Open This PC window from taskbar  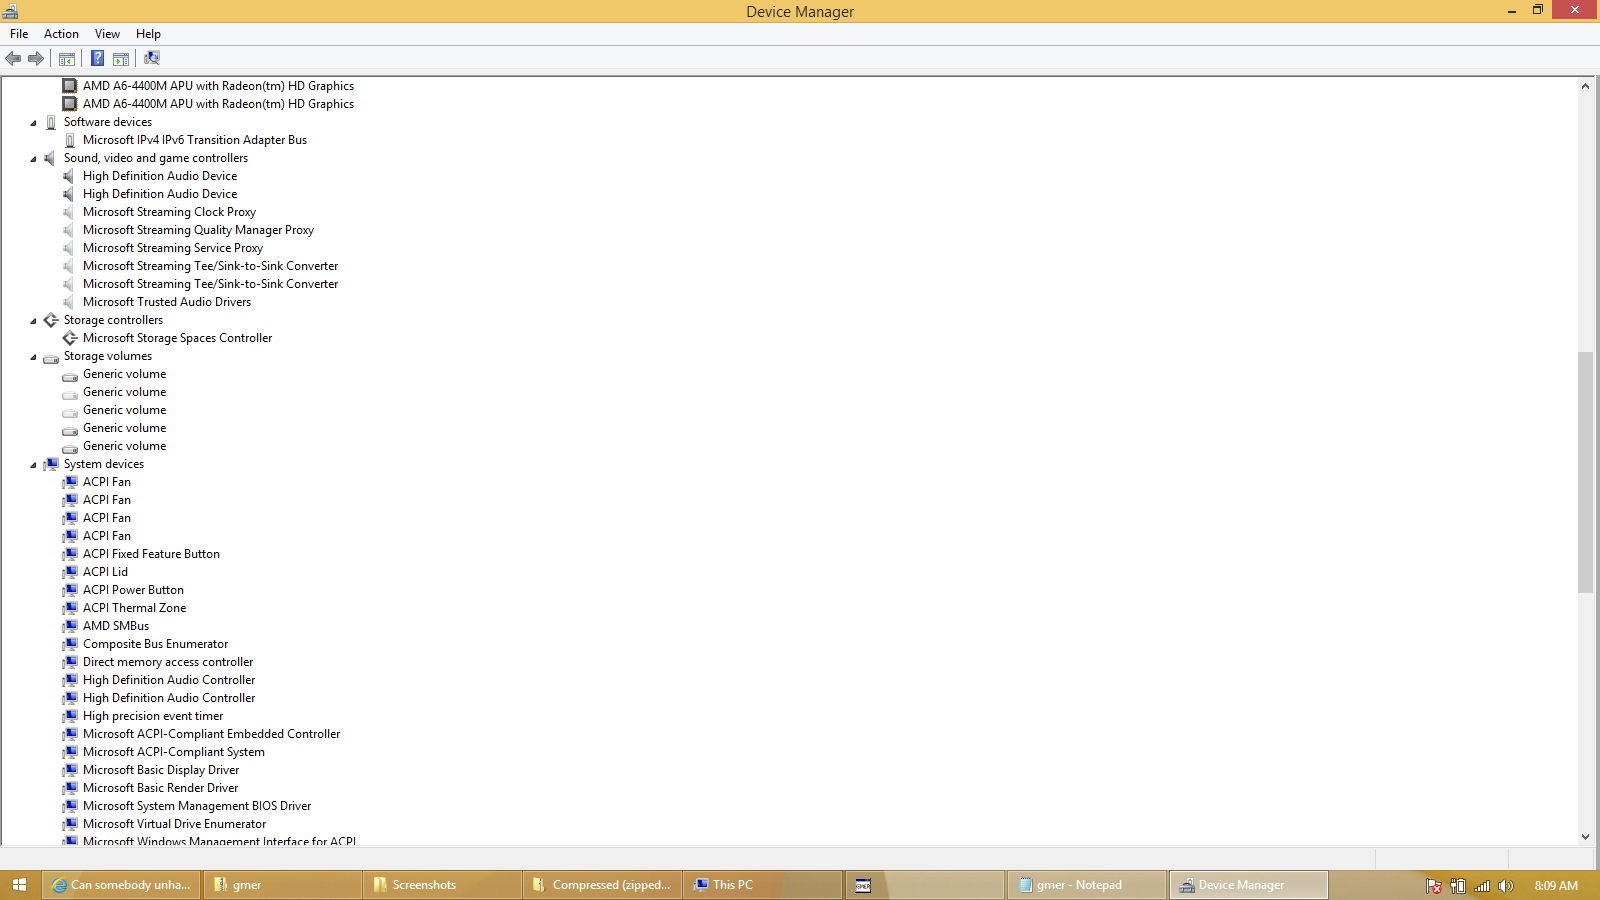[x=763, y=885]
